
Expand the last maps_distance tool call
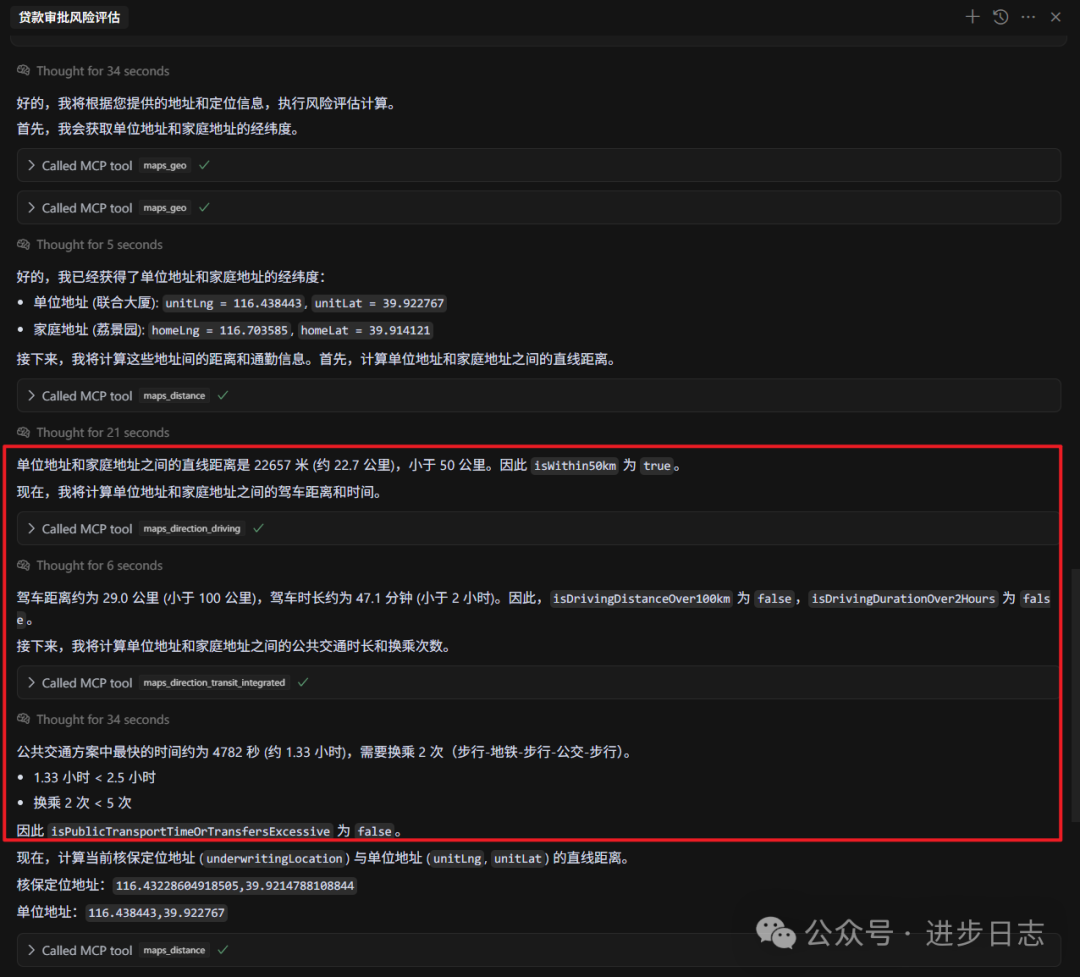[539, 950]
